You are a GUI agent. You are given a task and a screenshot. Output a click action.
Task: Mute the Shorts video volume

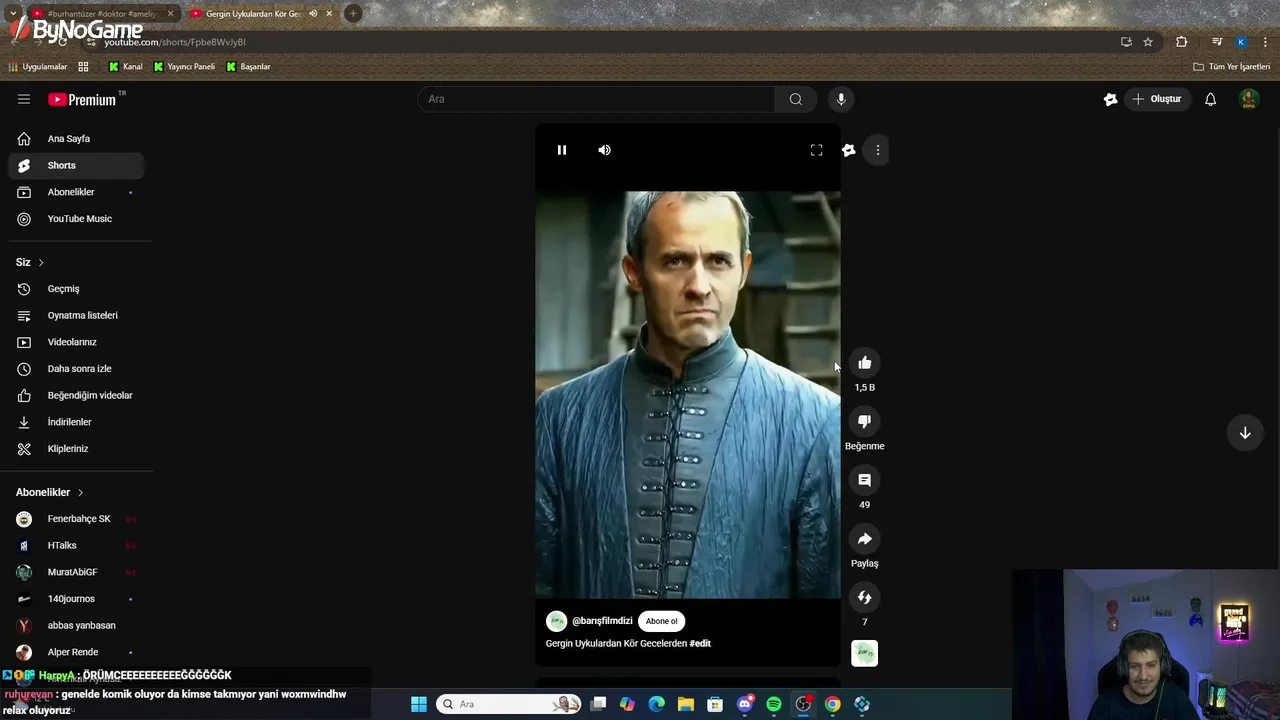pyautogui.click(x=604, y=150)
